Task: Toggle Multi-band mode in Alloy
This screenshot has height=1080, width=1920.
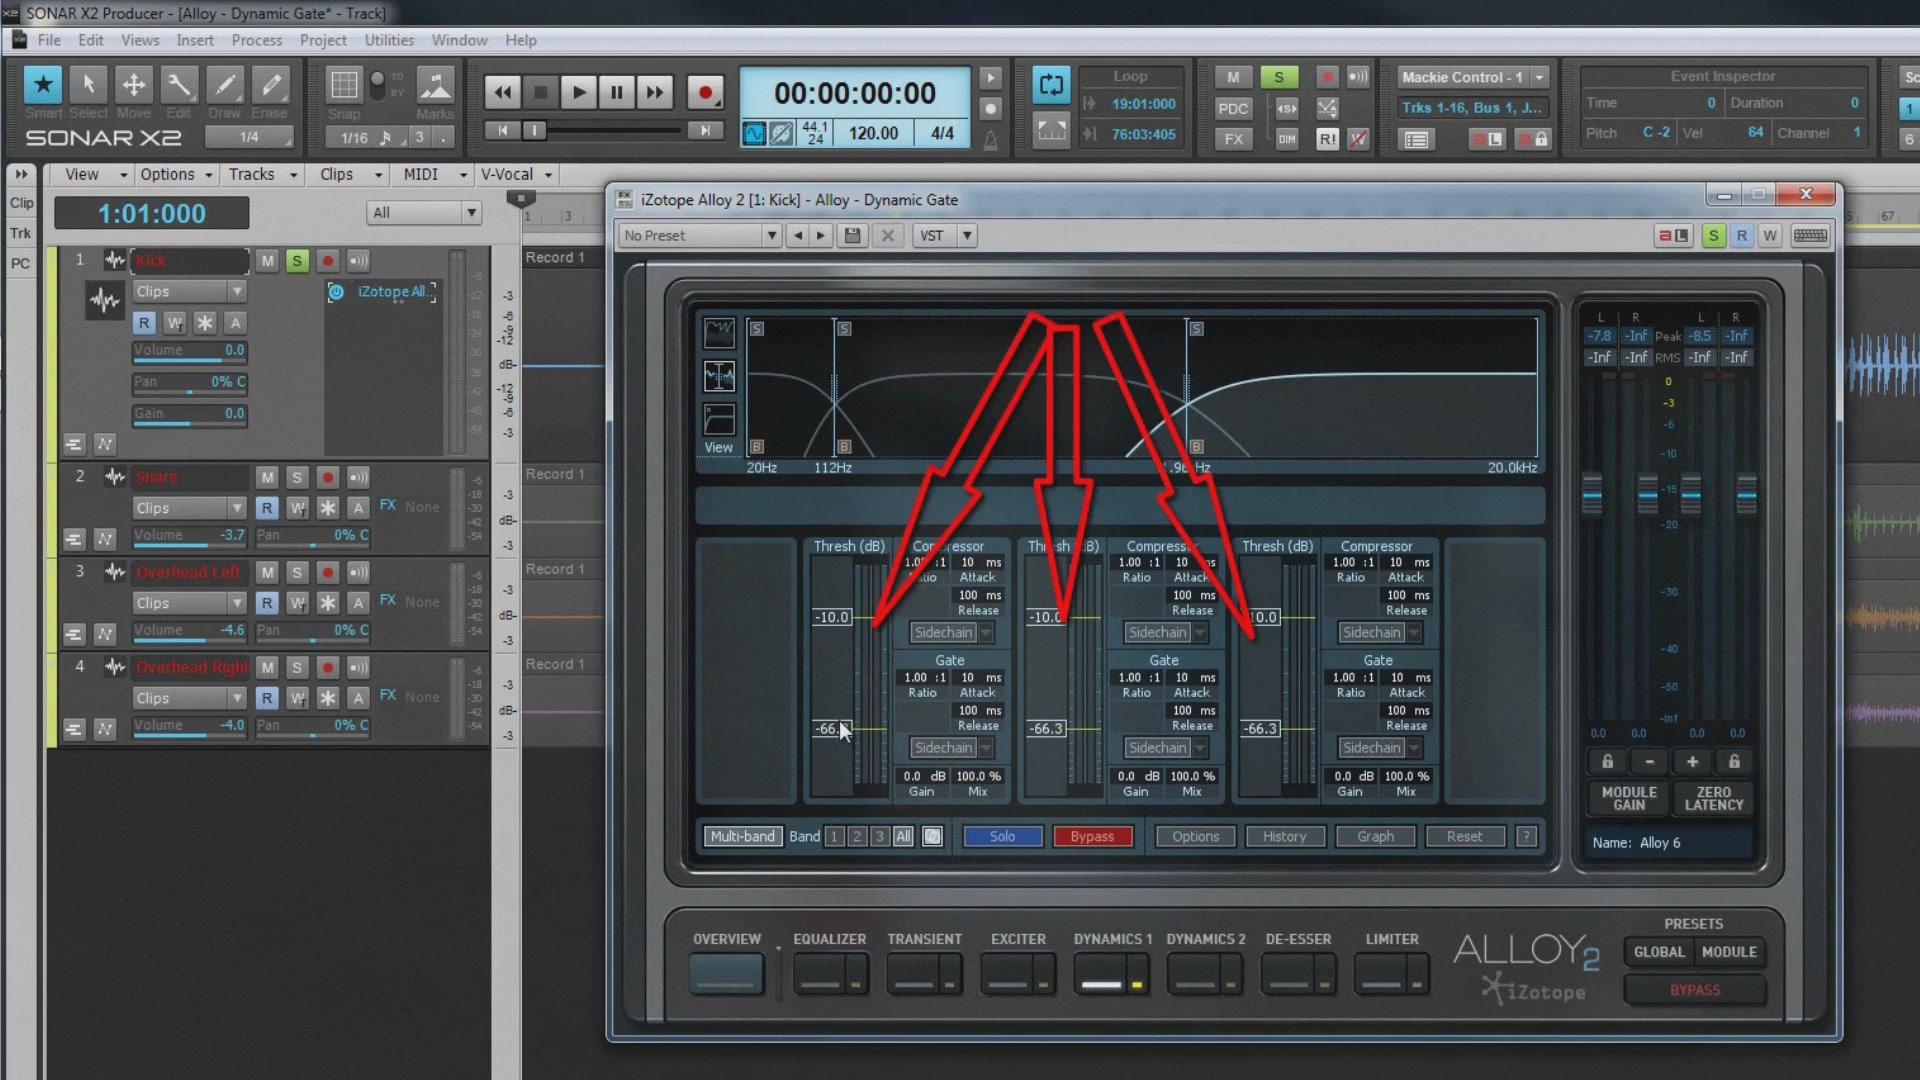Action: [x=742, y=837]
